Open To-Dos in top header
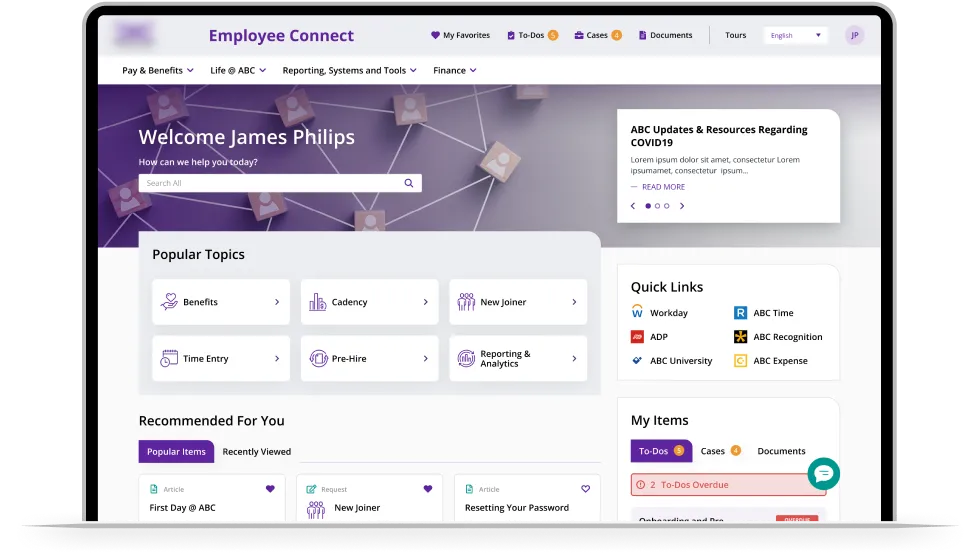Screen dimensions: 980x554 point(532,35)
